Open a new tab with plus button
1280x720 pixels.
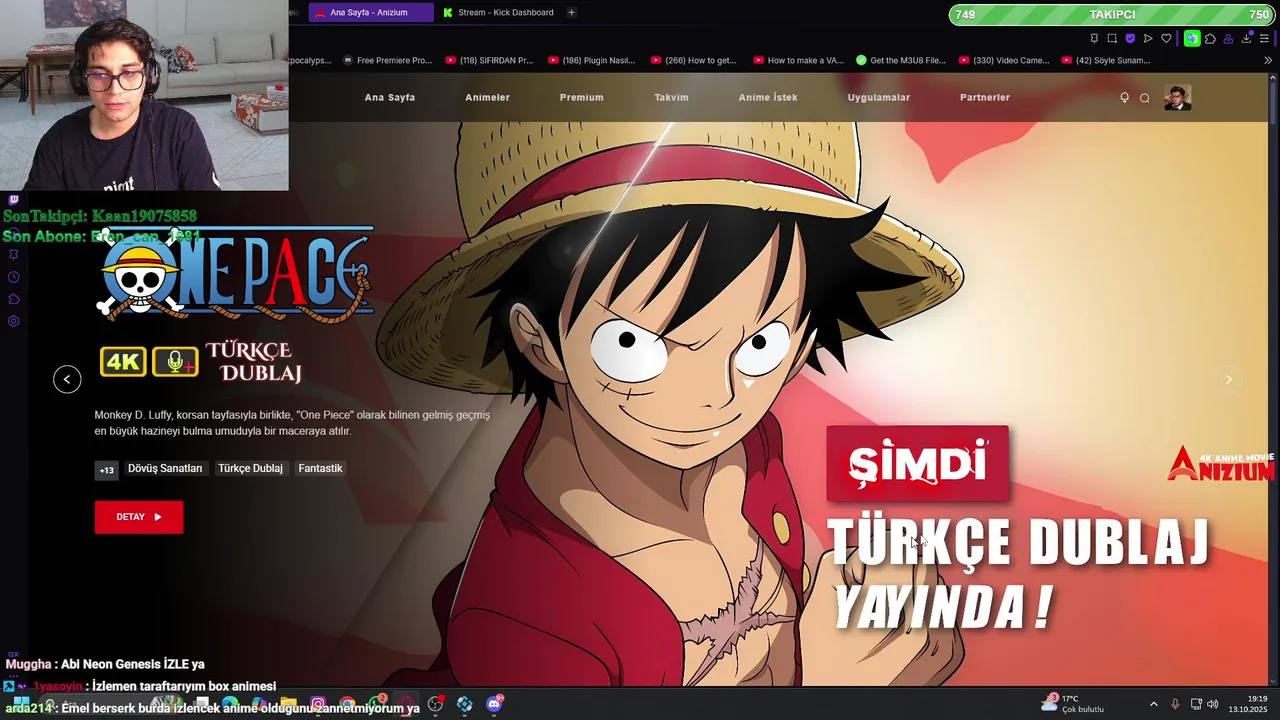point(571,12)
